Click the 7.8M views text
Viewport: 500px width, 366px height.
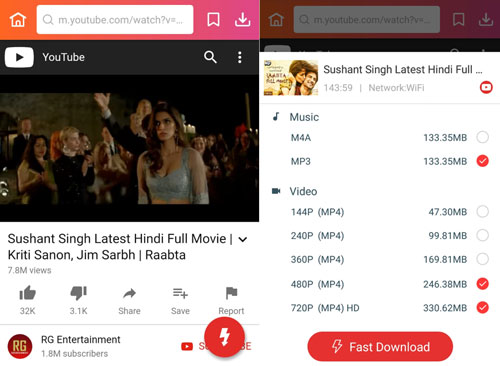[x=30, y=270]
